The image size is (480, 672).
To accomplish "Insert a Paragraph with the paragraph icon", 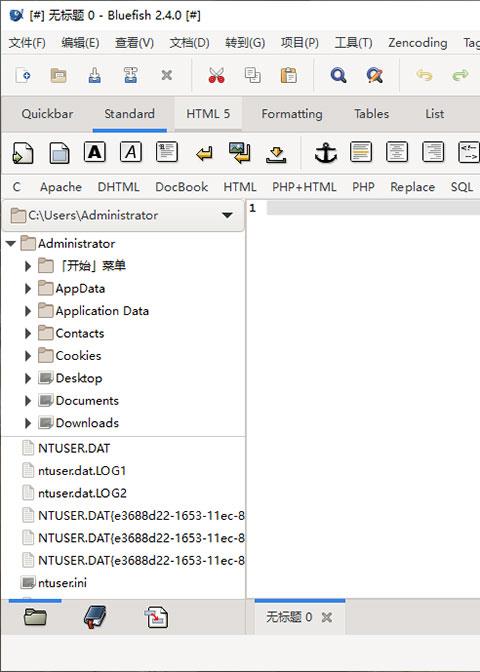I will click(167, 152).
